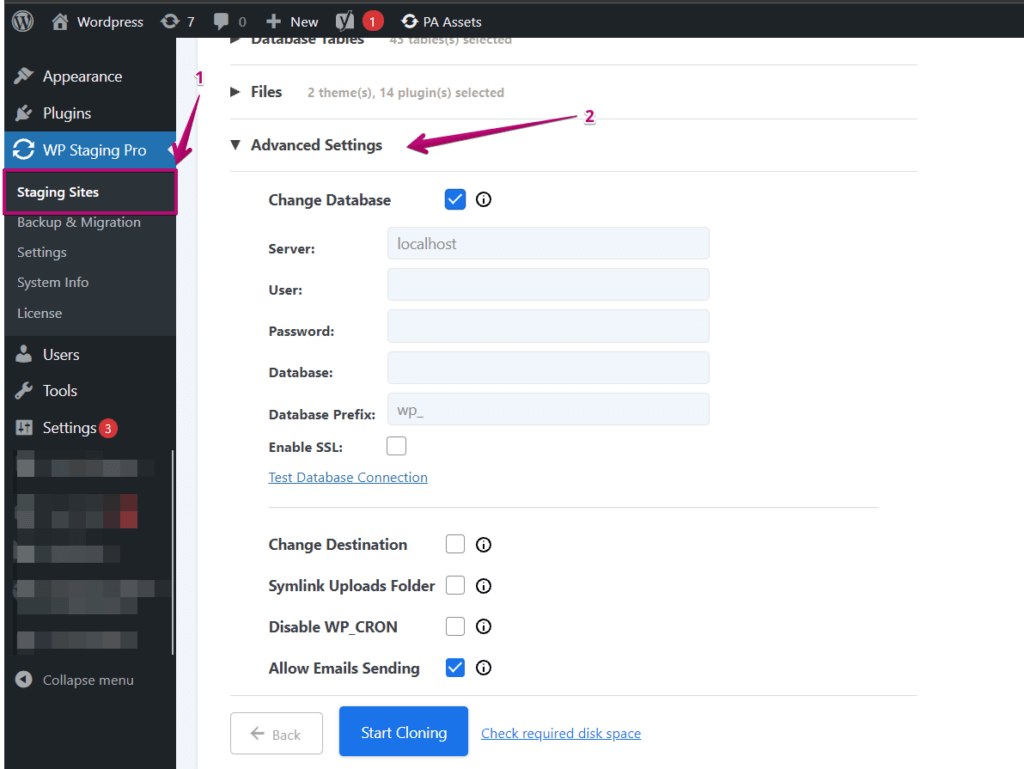1024x769 pixels.
Task: Open WP Staging Settings submenu item
Action: click(x=42, y=252)
